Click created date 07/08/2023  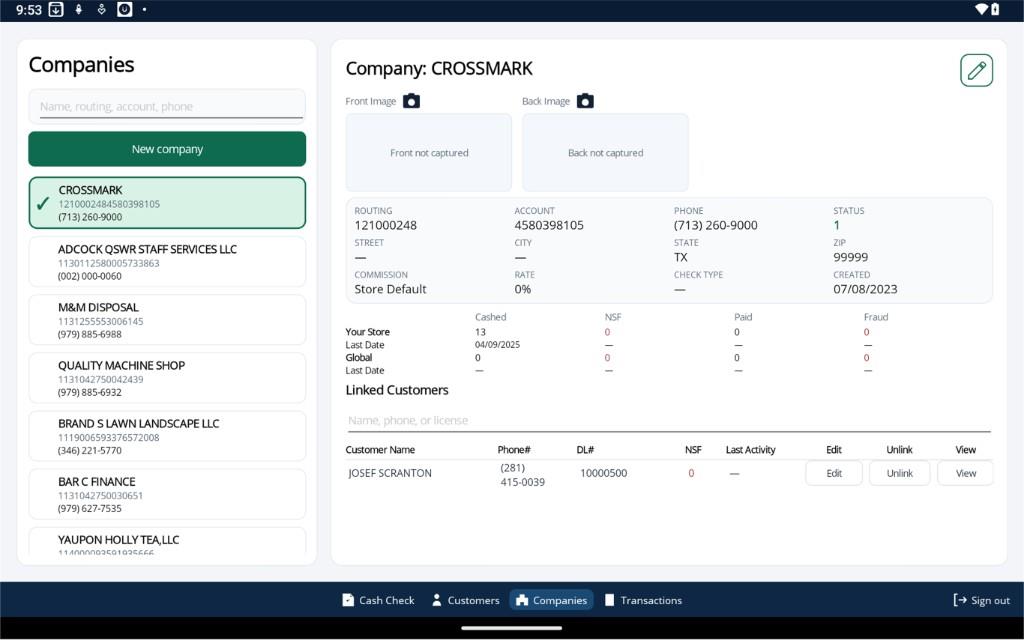tap(865, 289)
